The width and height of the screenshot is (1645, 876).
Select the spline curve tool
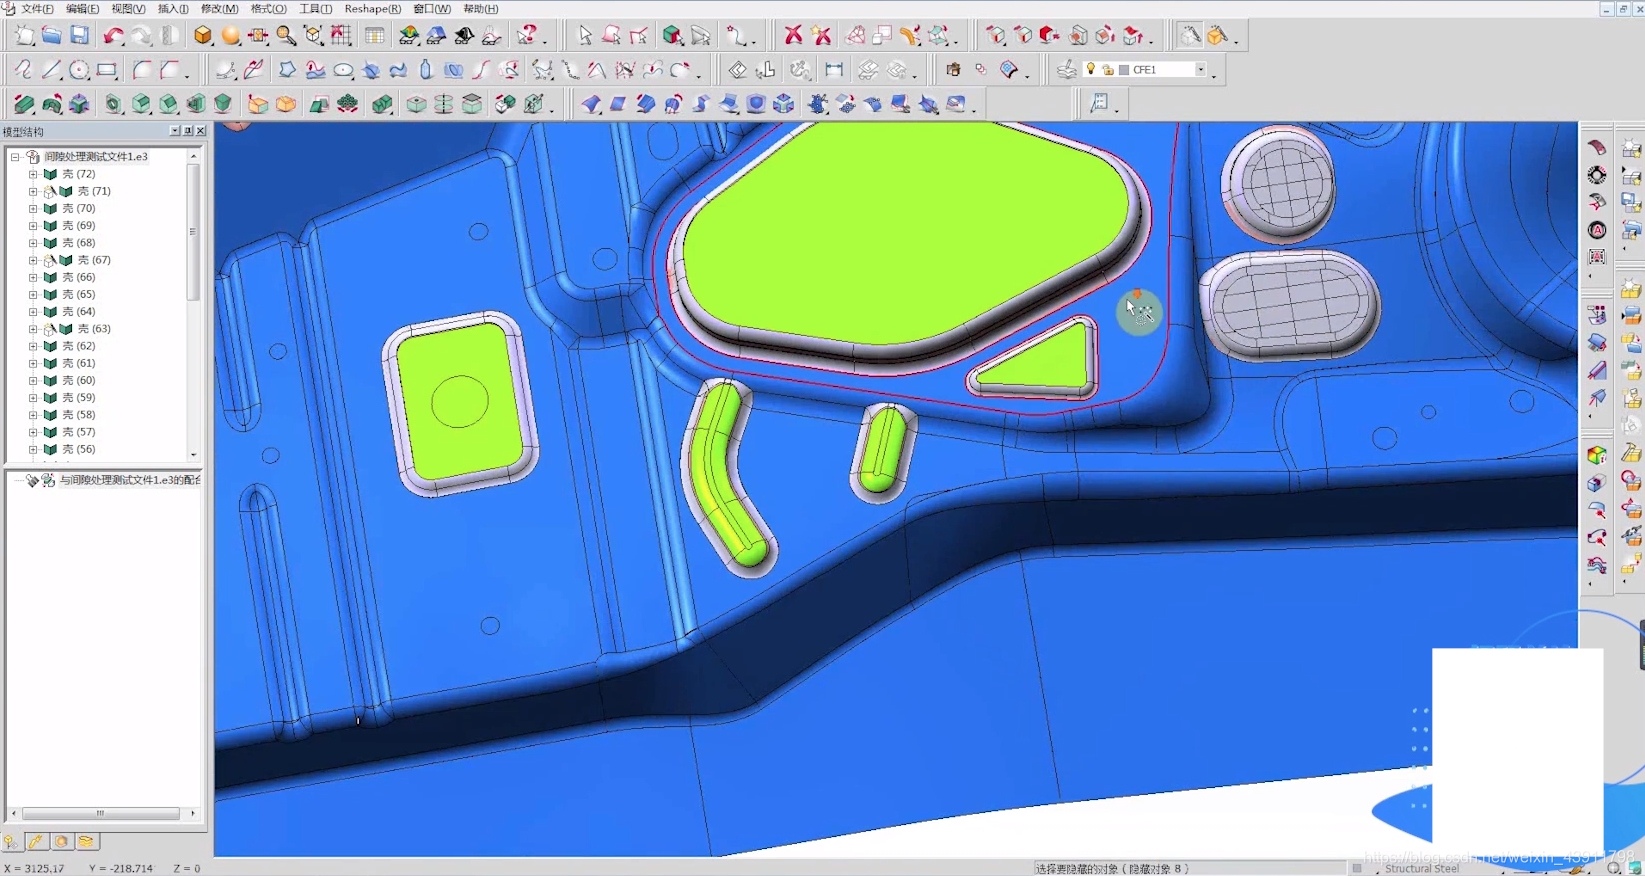coord(23,70)
